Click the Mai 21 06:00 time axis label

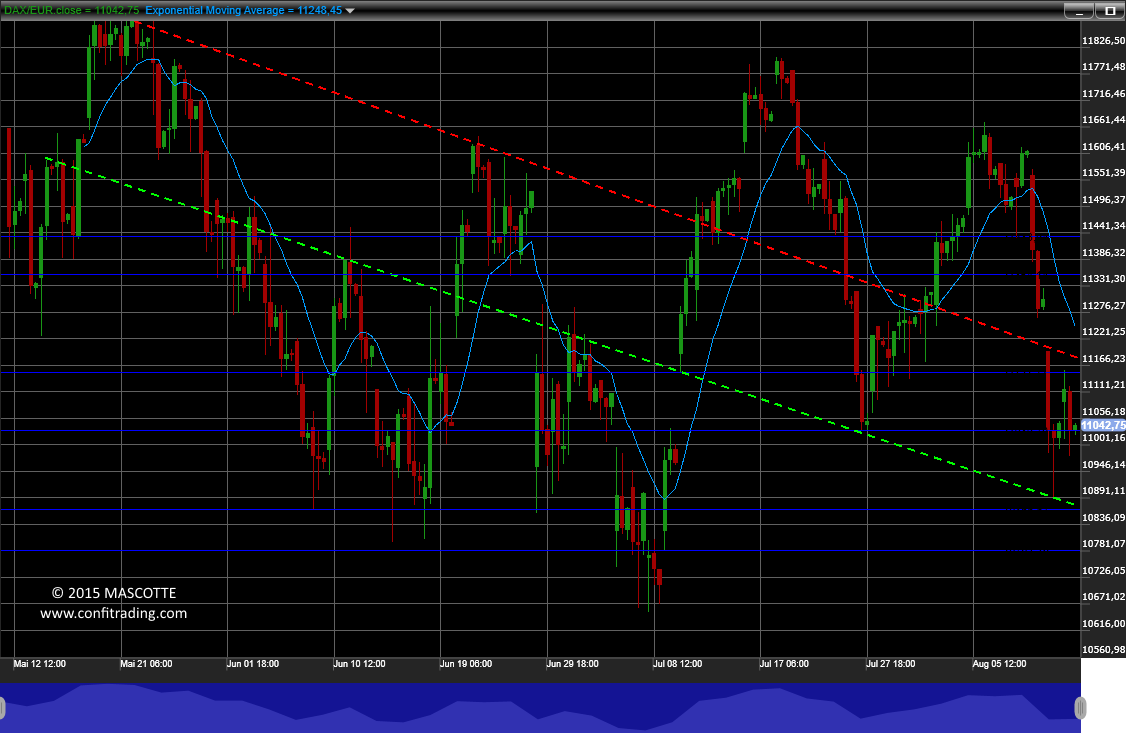(x=146, y=664)
